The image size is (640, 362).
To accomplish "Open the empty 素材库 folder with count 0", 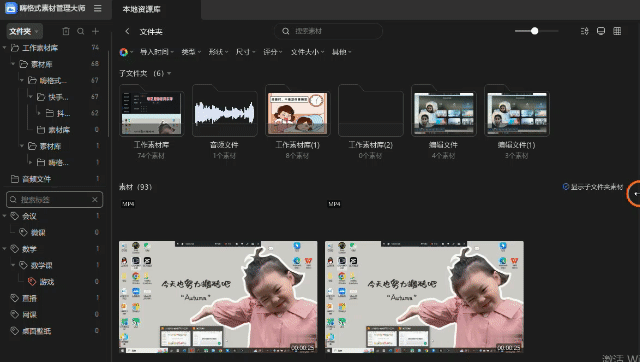I will [x=59, y=130].
